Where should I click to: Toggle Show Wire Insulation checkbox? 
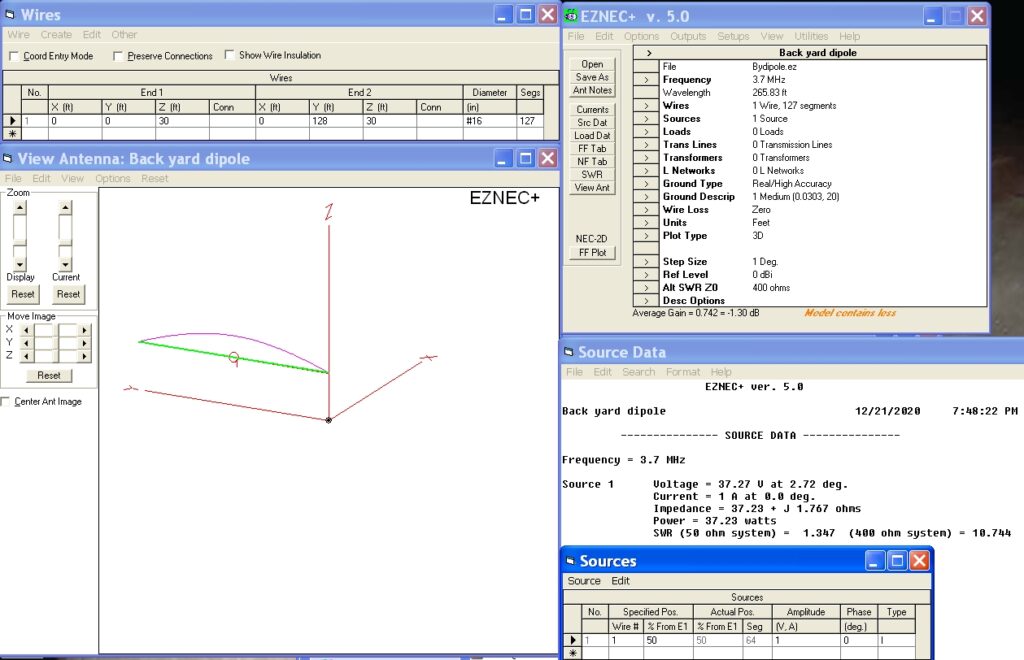[229, 55]
